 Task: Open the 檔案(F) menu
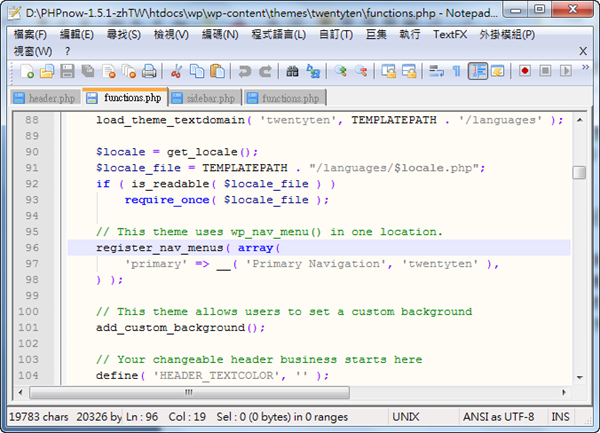tap(30, 34)
